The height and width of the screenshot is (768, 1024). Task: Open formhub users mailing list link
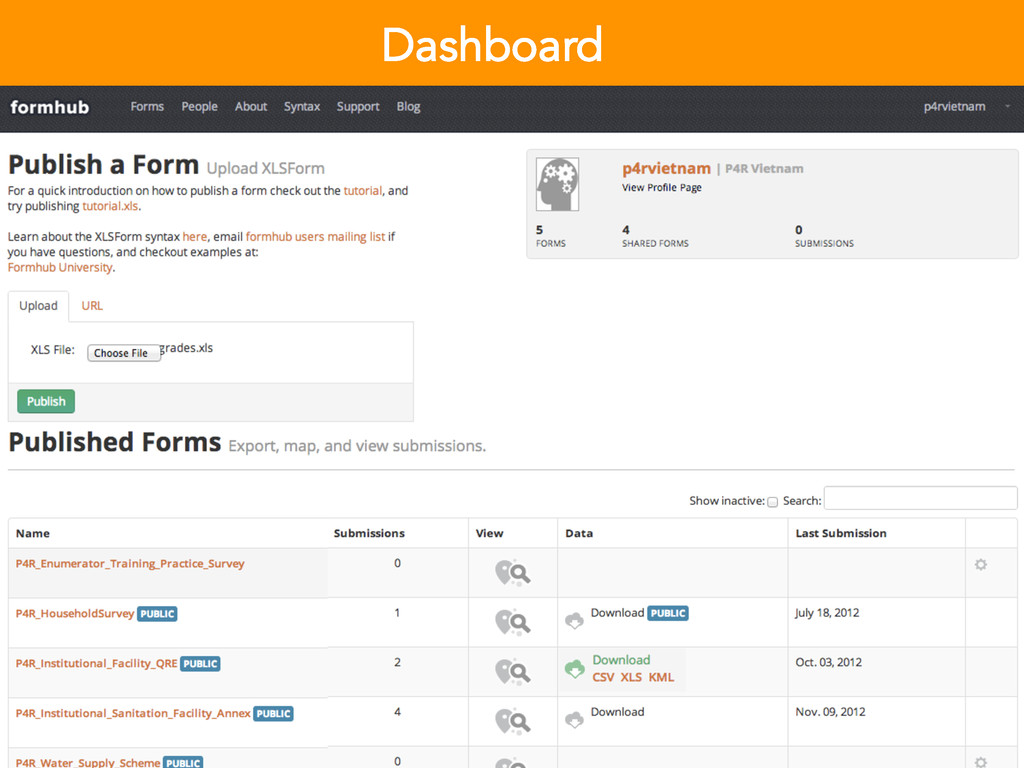point(315,236)
